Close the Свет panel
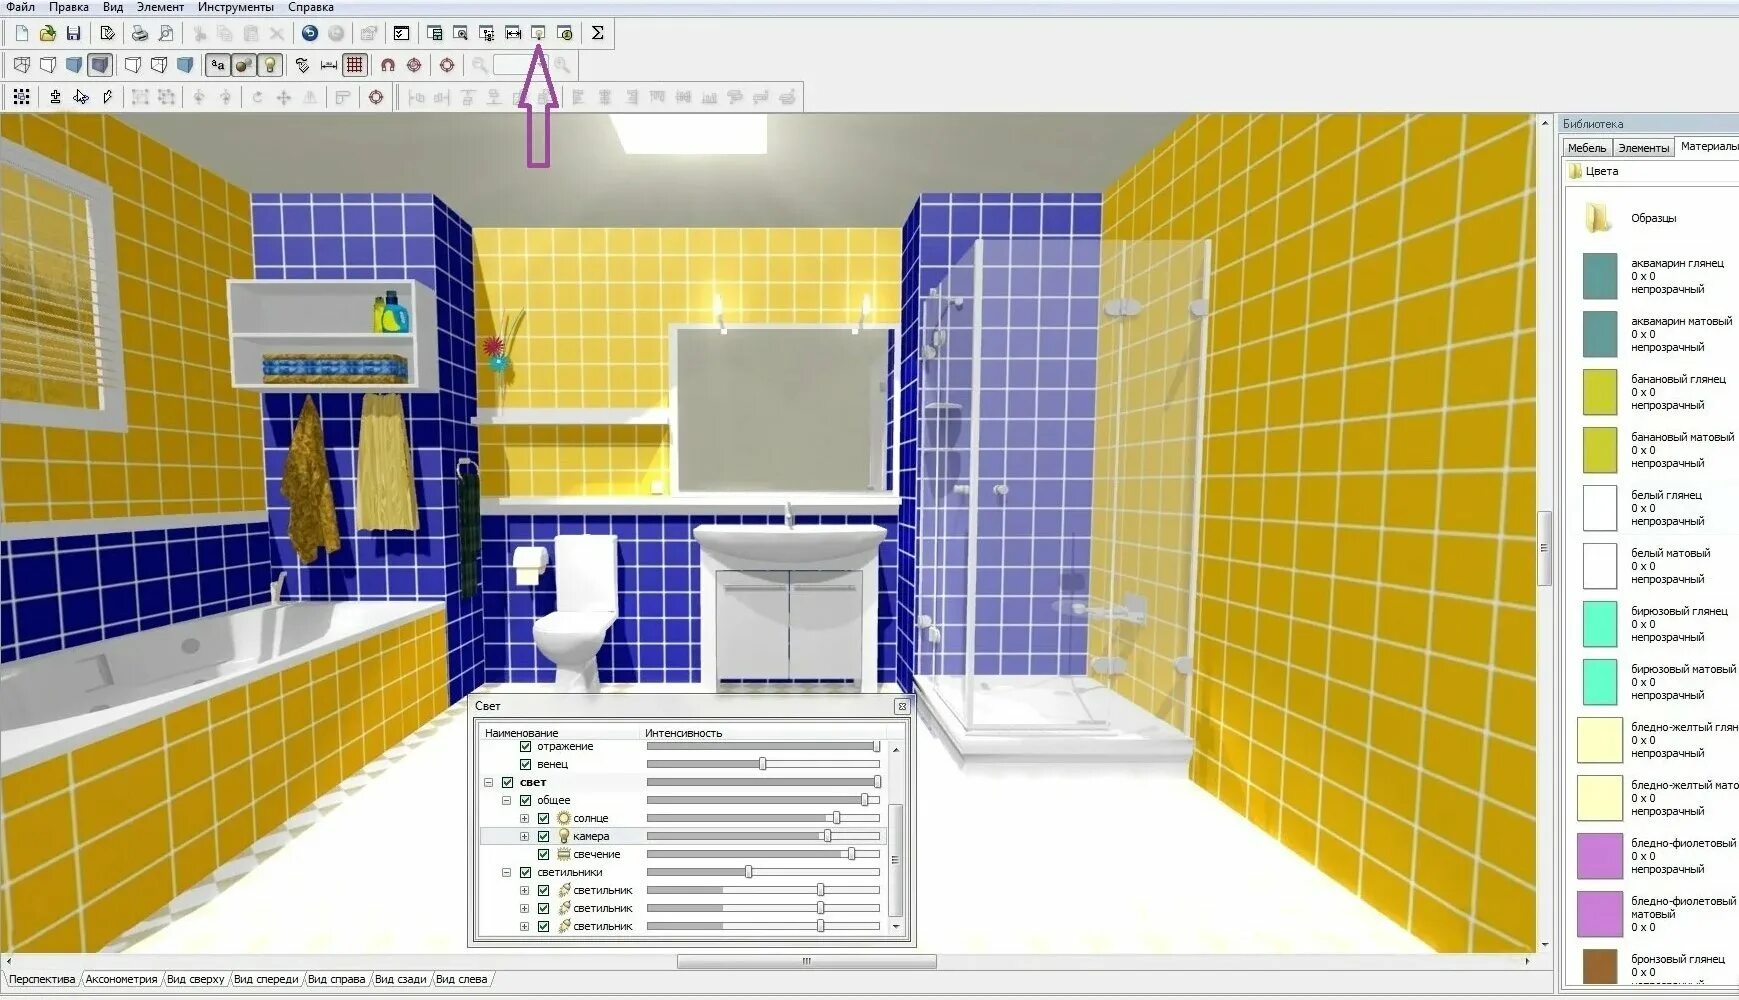The width and height of the screenshot is (1739, 1000). [901, 706]
